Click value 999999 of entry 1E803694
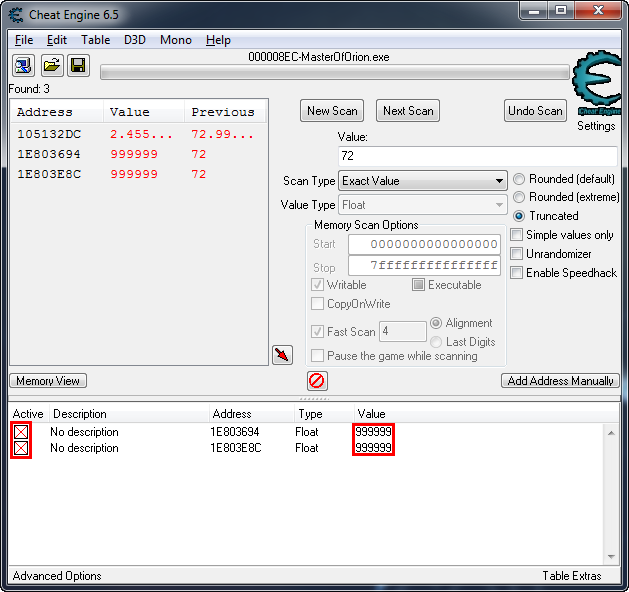The image size is (629, 592). [x=373, y=432]
